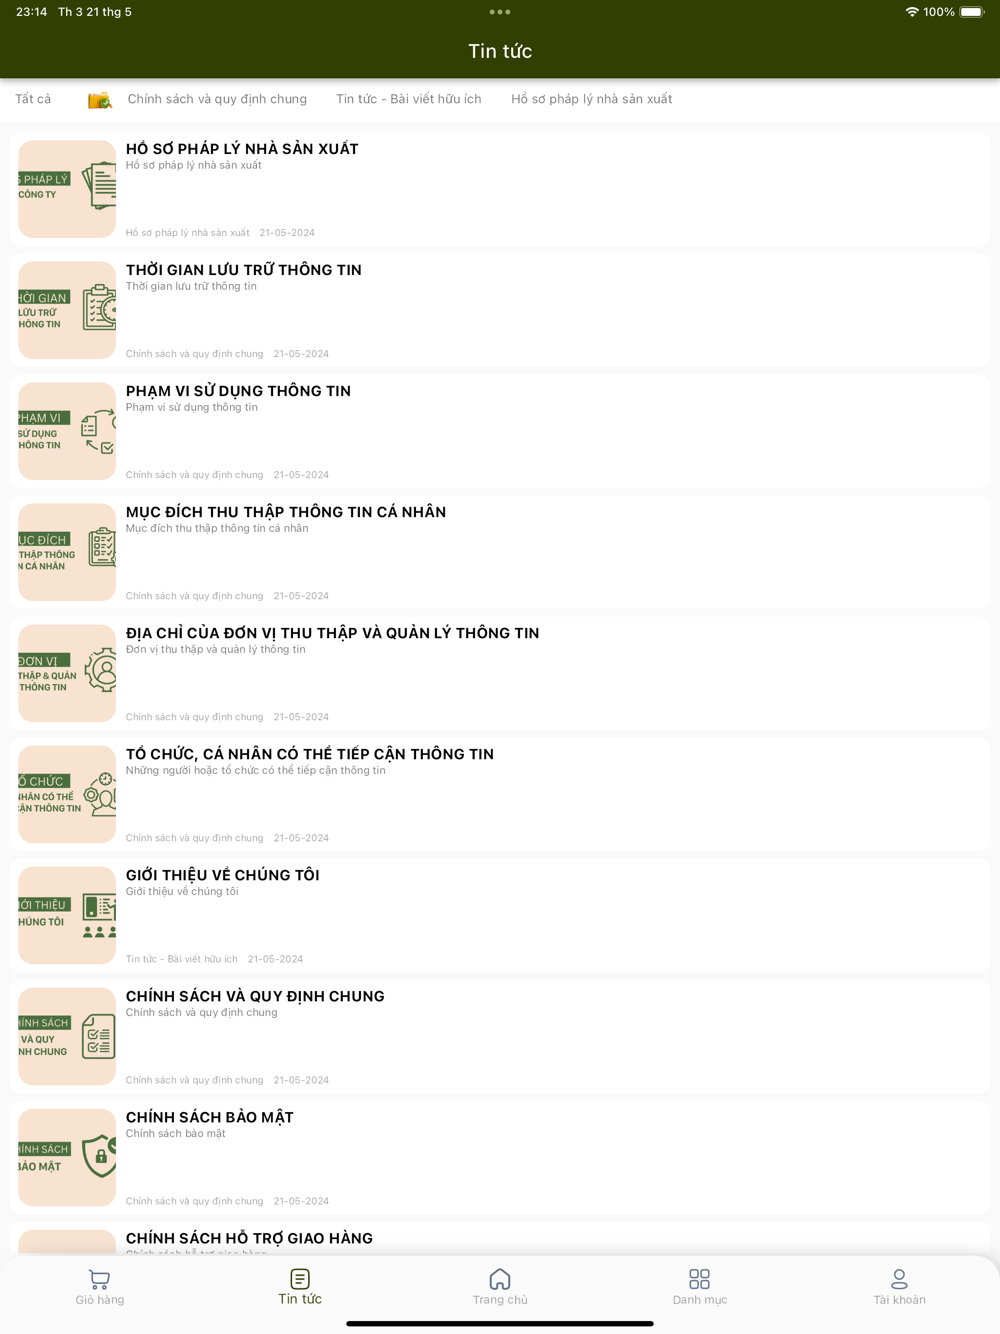Tap the Trang chủ home icon
1000x1334 pixels.
500,1279
